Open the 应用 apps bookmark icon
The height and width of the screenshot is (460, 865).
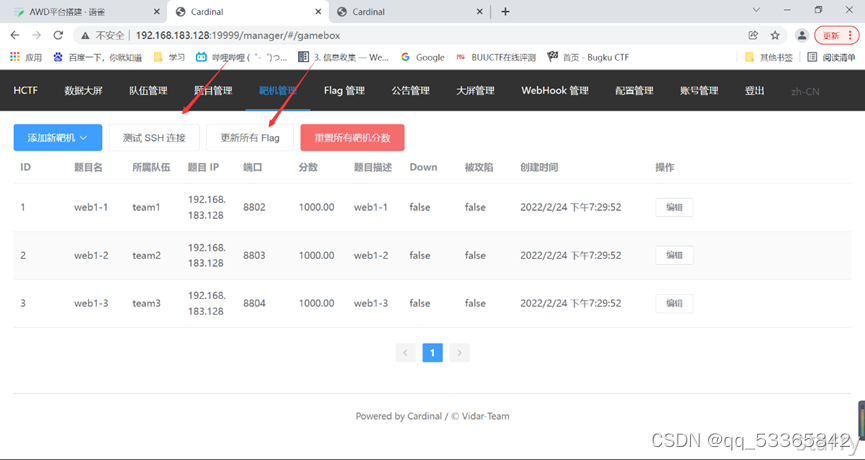click(x=26, y=57)
